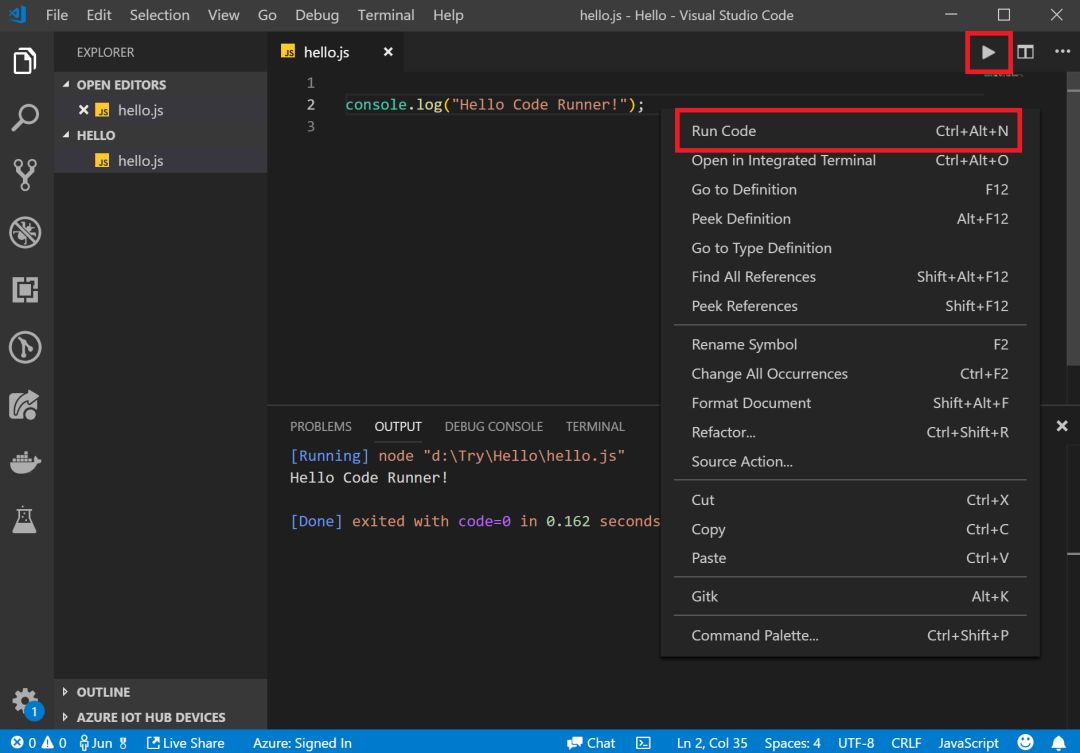Open the Search view in activity bar
Image resolution: width=1080 pixels, height=753 pixels.
tap(25, 118)
